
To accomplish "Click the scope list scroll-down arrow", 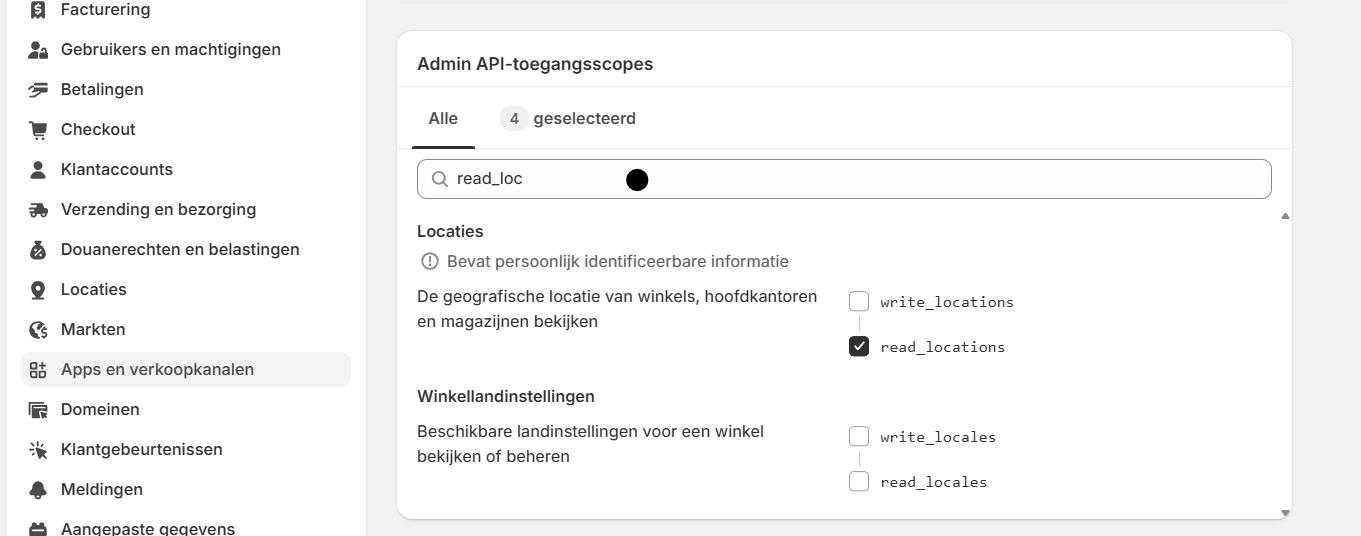I will [x=1285, y=513].
